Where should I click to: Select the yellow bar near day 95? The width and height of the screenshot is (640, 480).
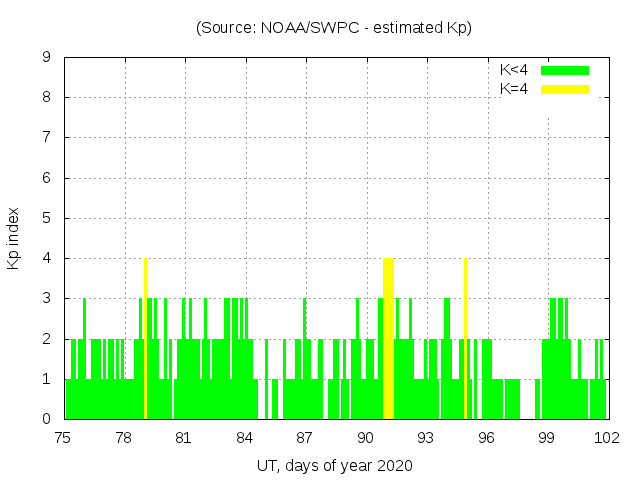466,338
